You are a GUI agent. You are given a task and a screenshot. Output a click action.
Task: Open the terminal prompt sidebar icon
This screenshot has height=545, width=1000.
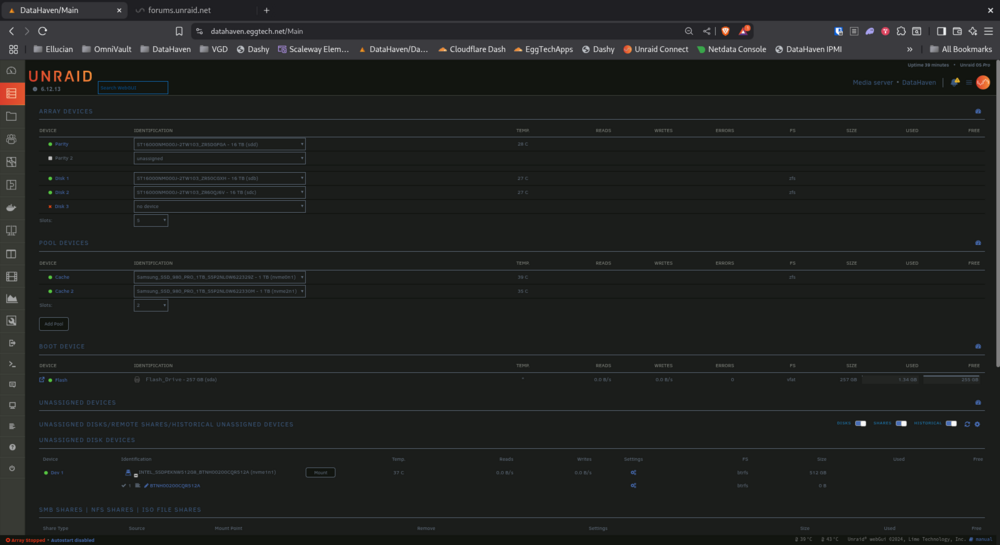tap(11, 364)
